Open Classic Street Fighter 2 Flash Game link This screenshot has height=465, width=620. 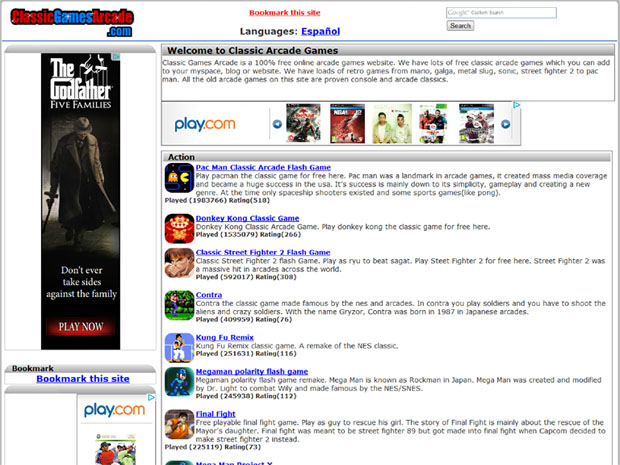point(263,252)
